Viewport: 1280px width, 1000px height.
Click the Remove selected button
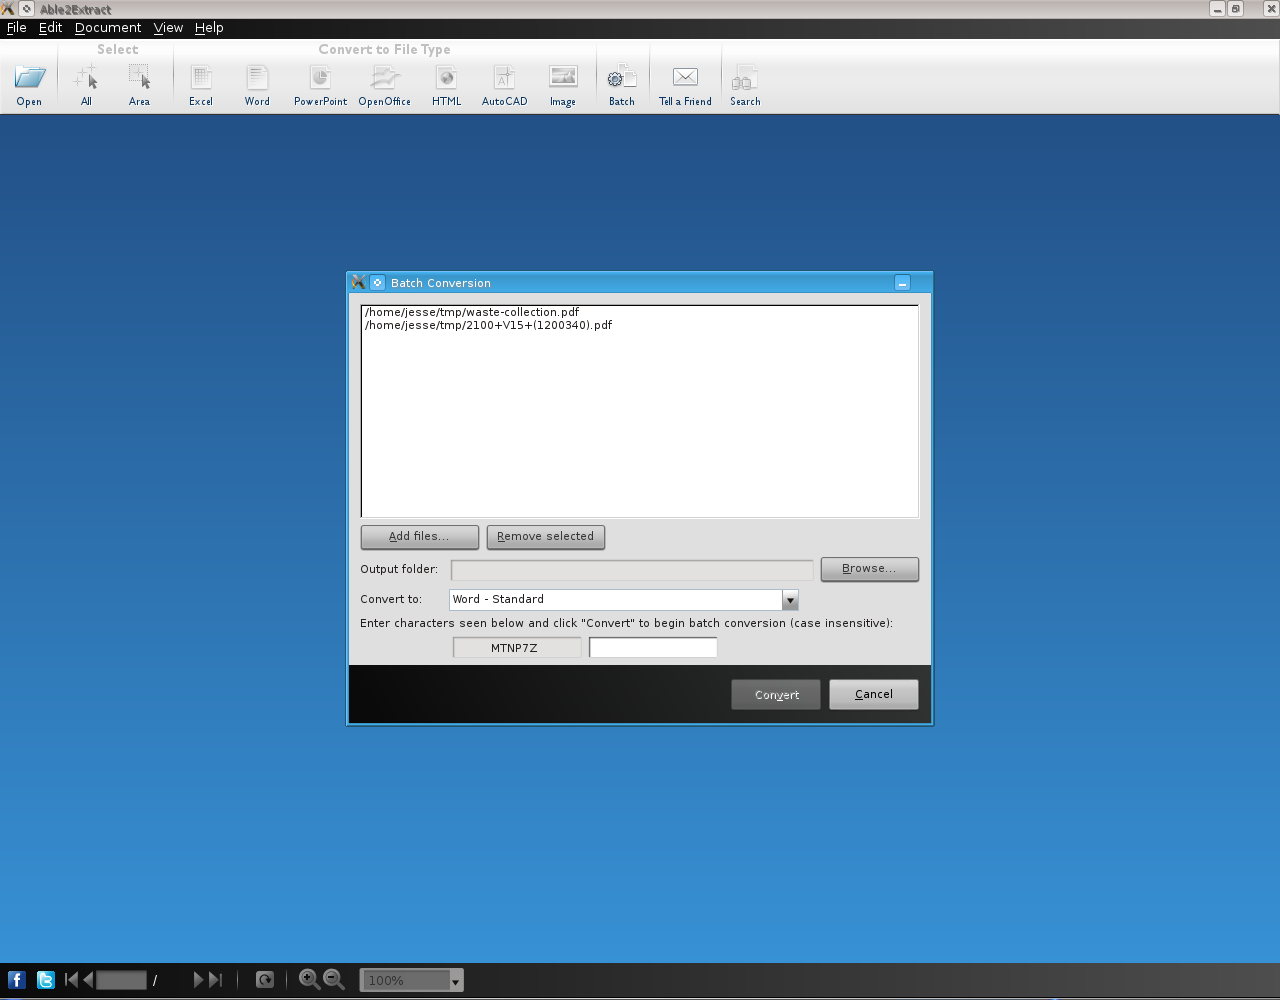click(545, 537)
